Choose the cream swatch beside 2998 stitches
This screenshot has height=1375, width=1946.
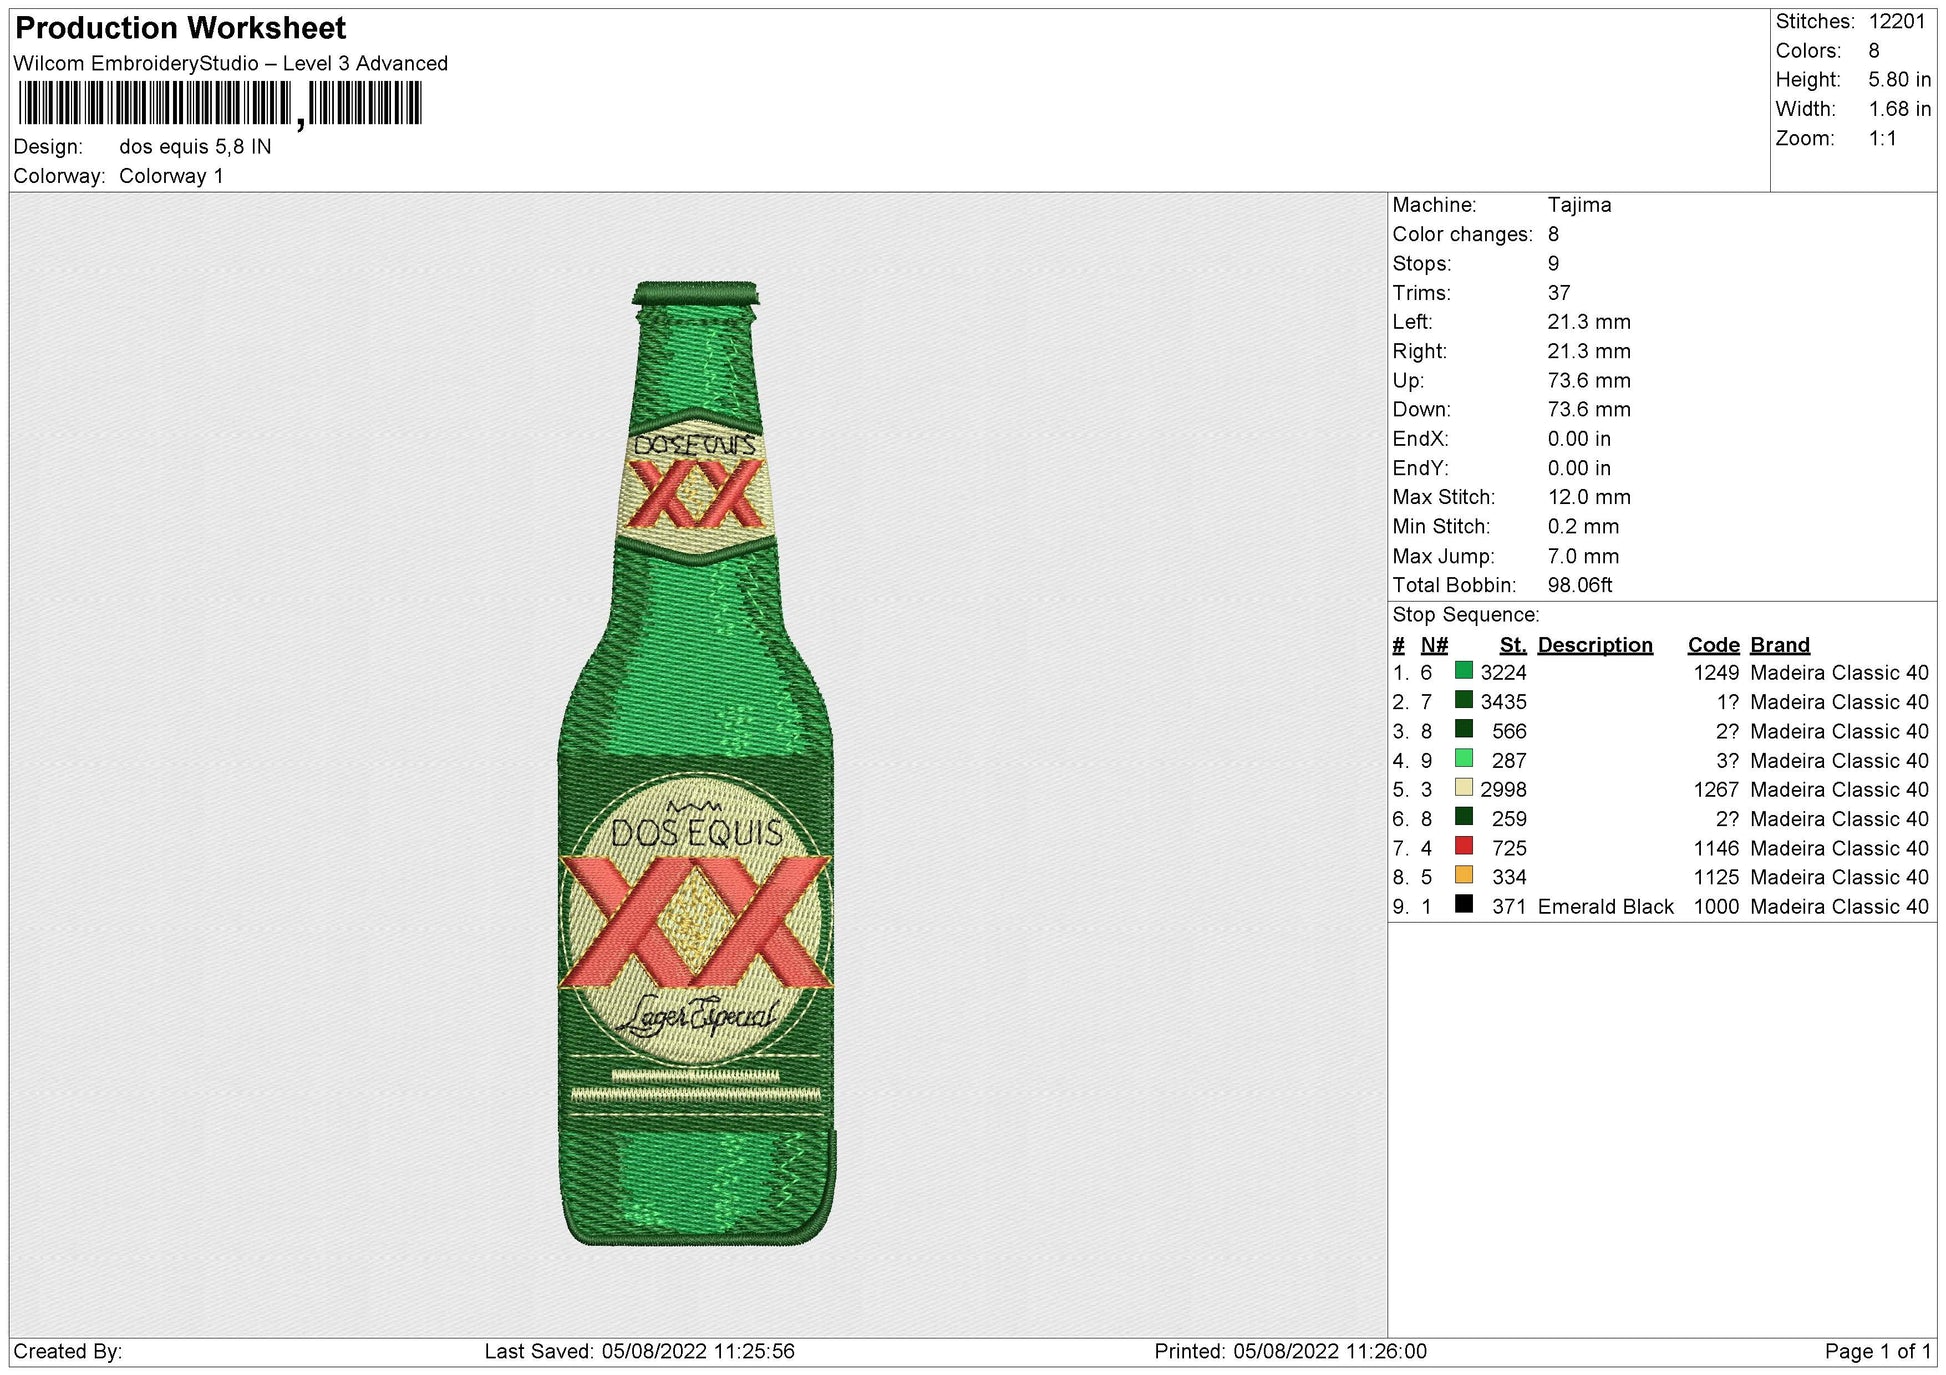pyautogui.click(x=1464, y=788)
